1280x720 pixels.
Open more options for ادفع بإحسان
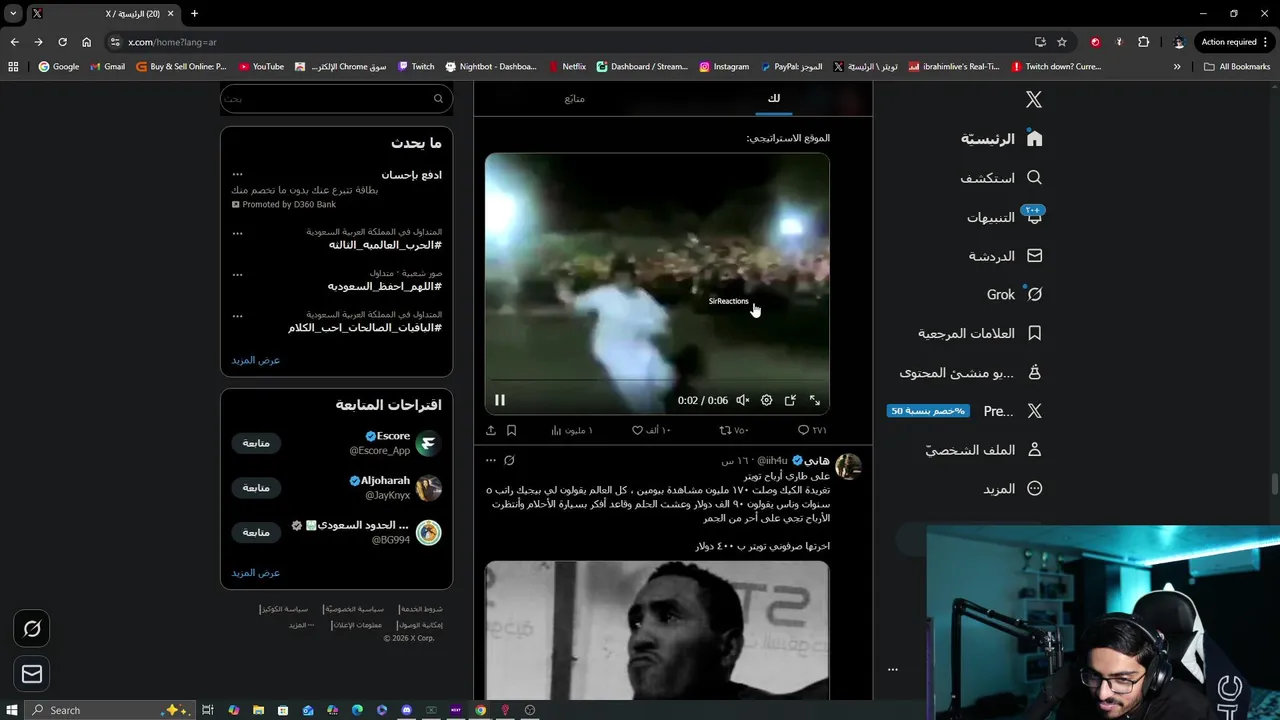coord(237,174)
